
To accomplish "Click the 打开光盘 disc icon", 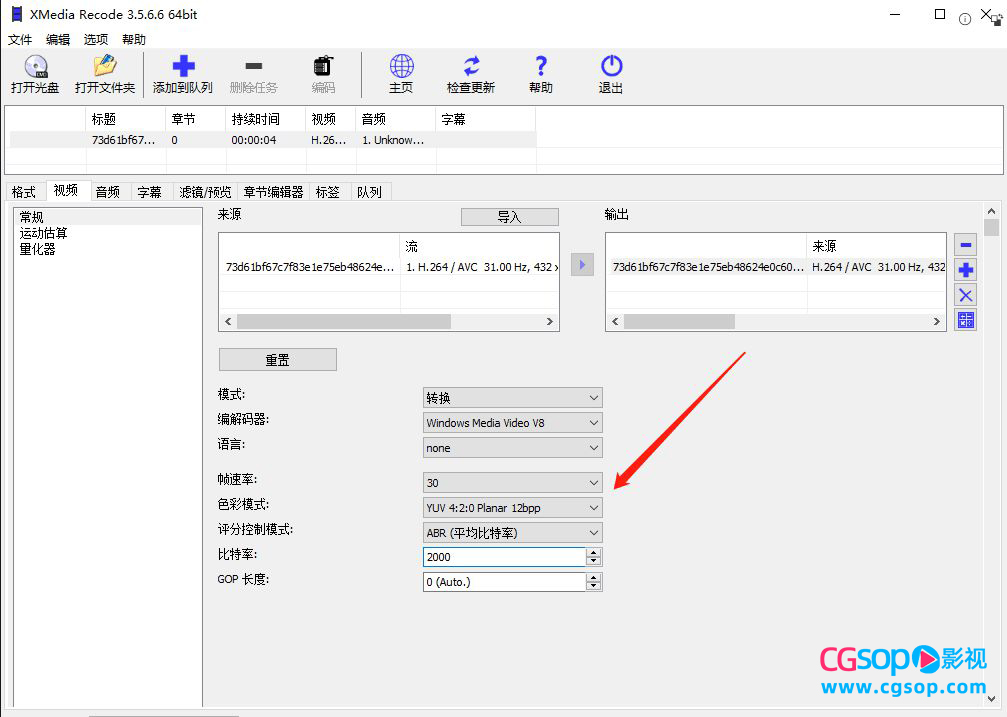I will click(x=35, y=67).
